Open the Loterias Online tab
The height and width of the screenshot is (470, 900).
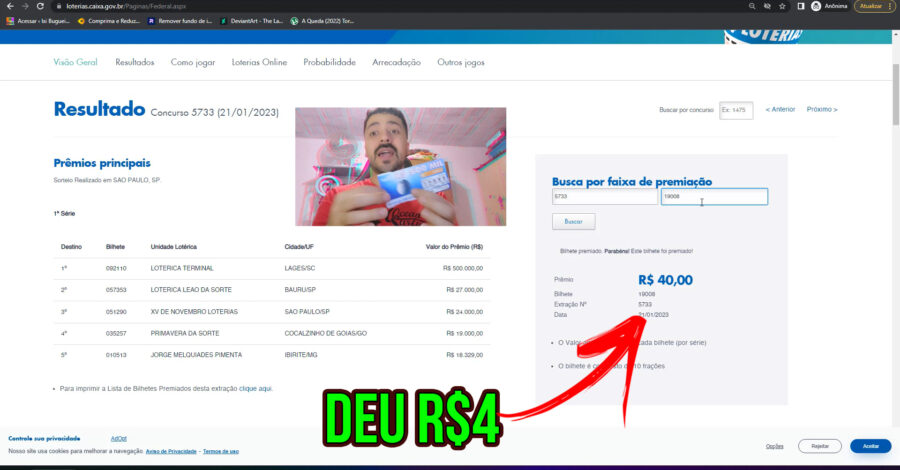coord(259,62)
